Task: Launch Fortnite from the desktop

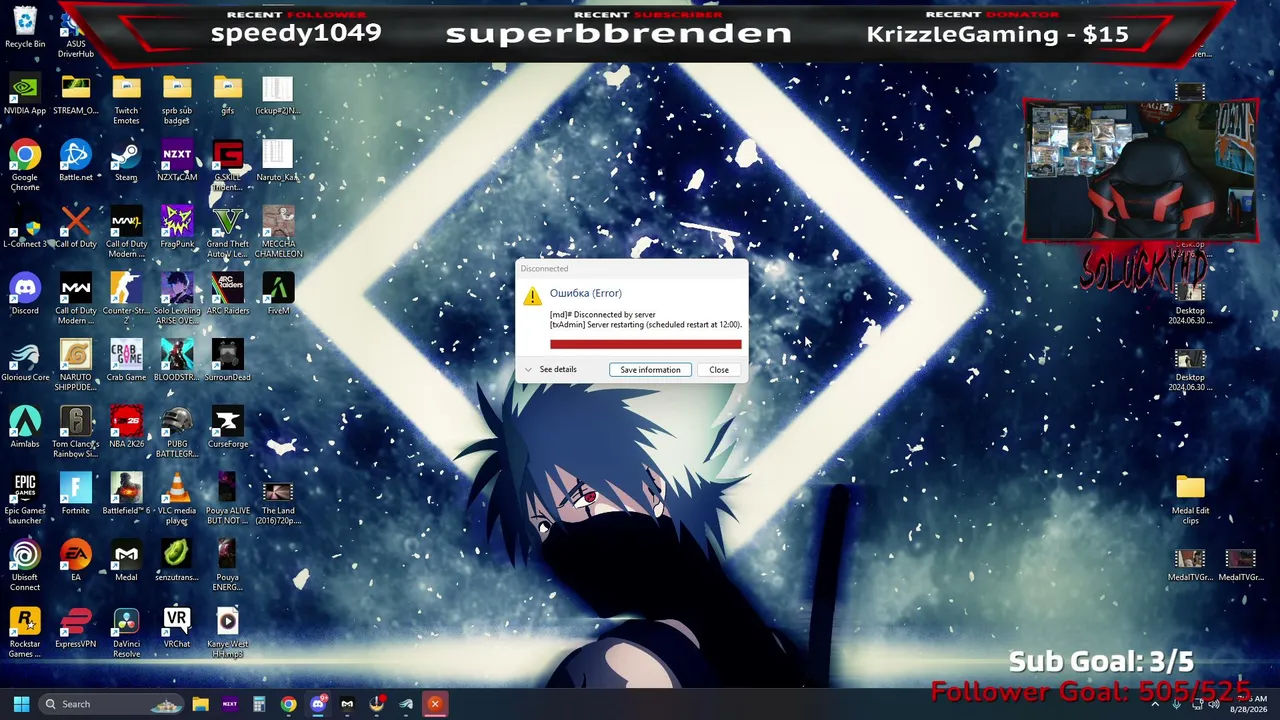Action: [x=76, y=496]
